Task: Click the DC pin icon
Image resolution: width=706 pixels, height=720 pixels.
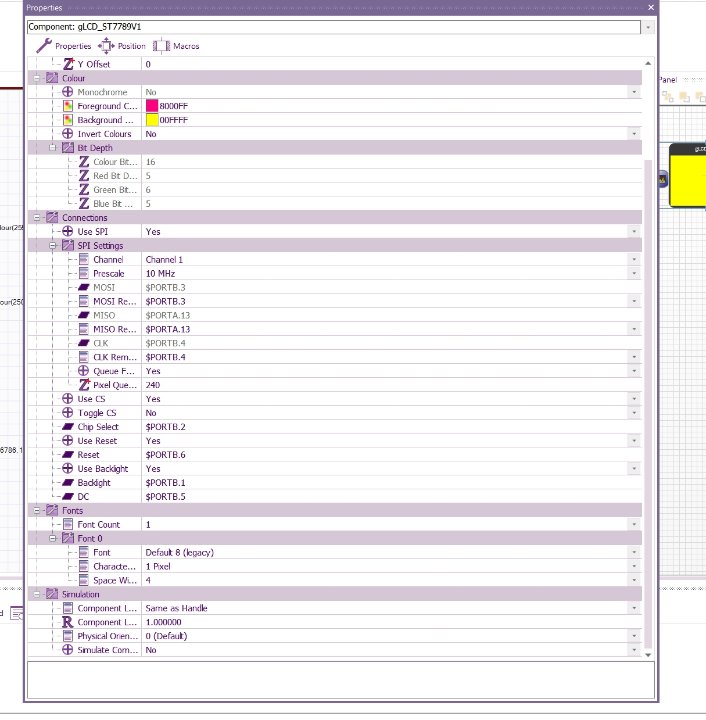Action: click(68, 497)
